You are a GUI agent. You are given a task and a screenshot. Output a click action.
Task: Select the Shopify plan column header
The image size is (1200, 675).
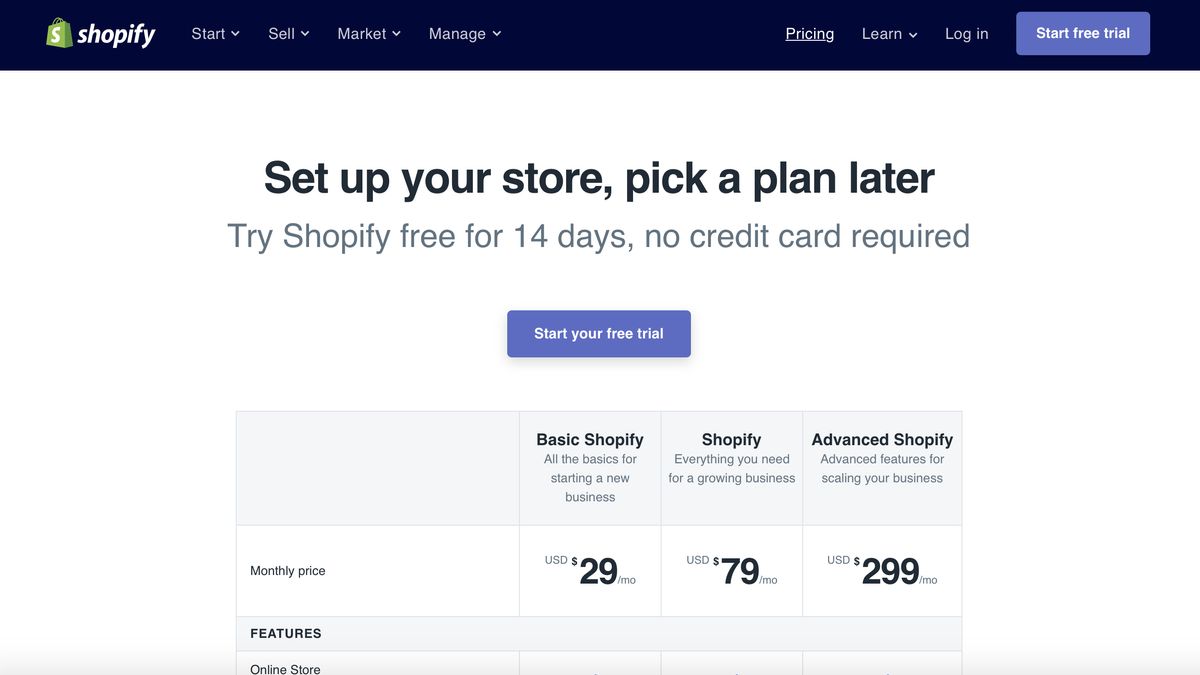(x=731, y=439)
